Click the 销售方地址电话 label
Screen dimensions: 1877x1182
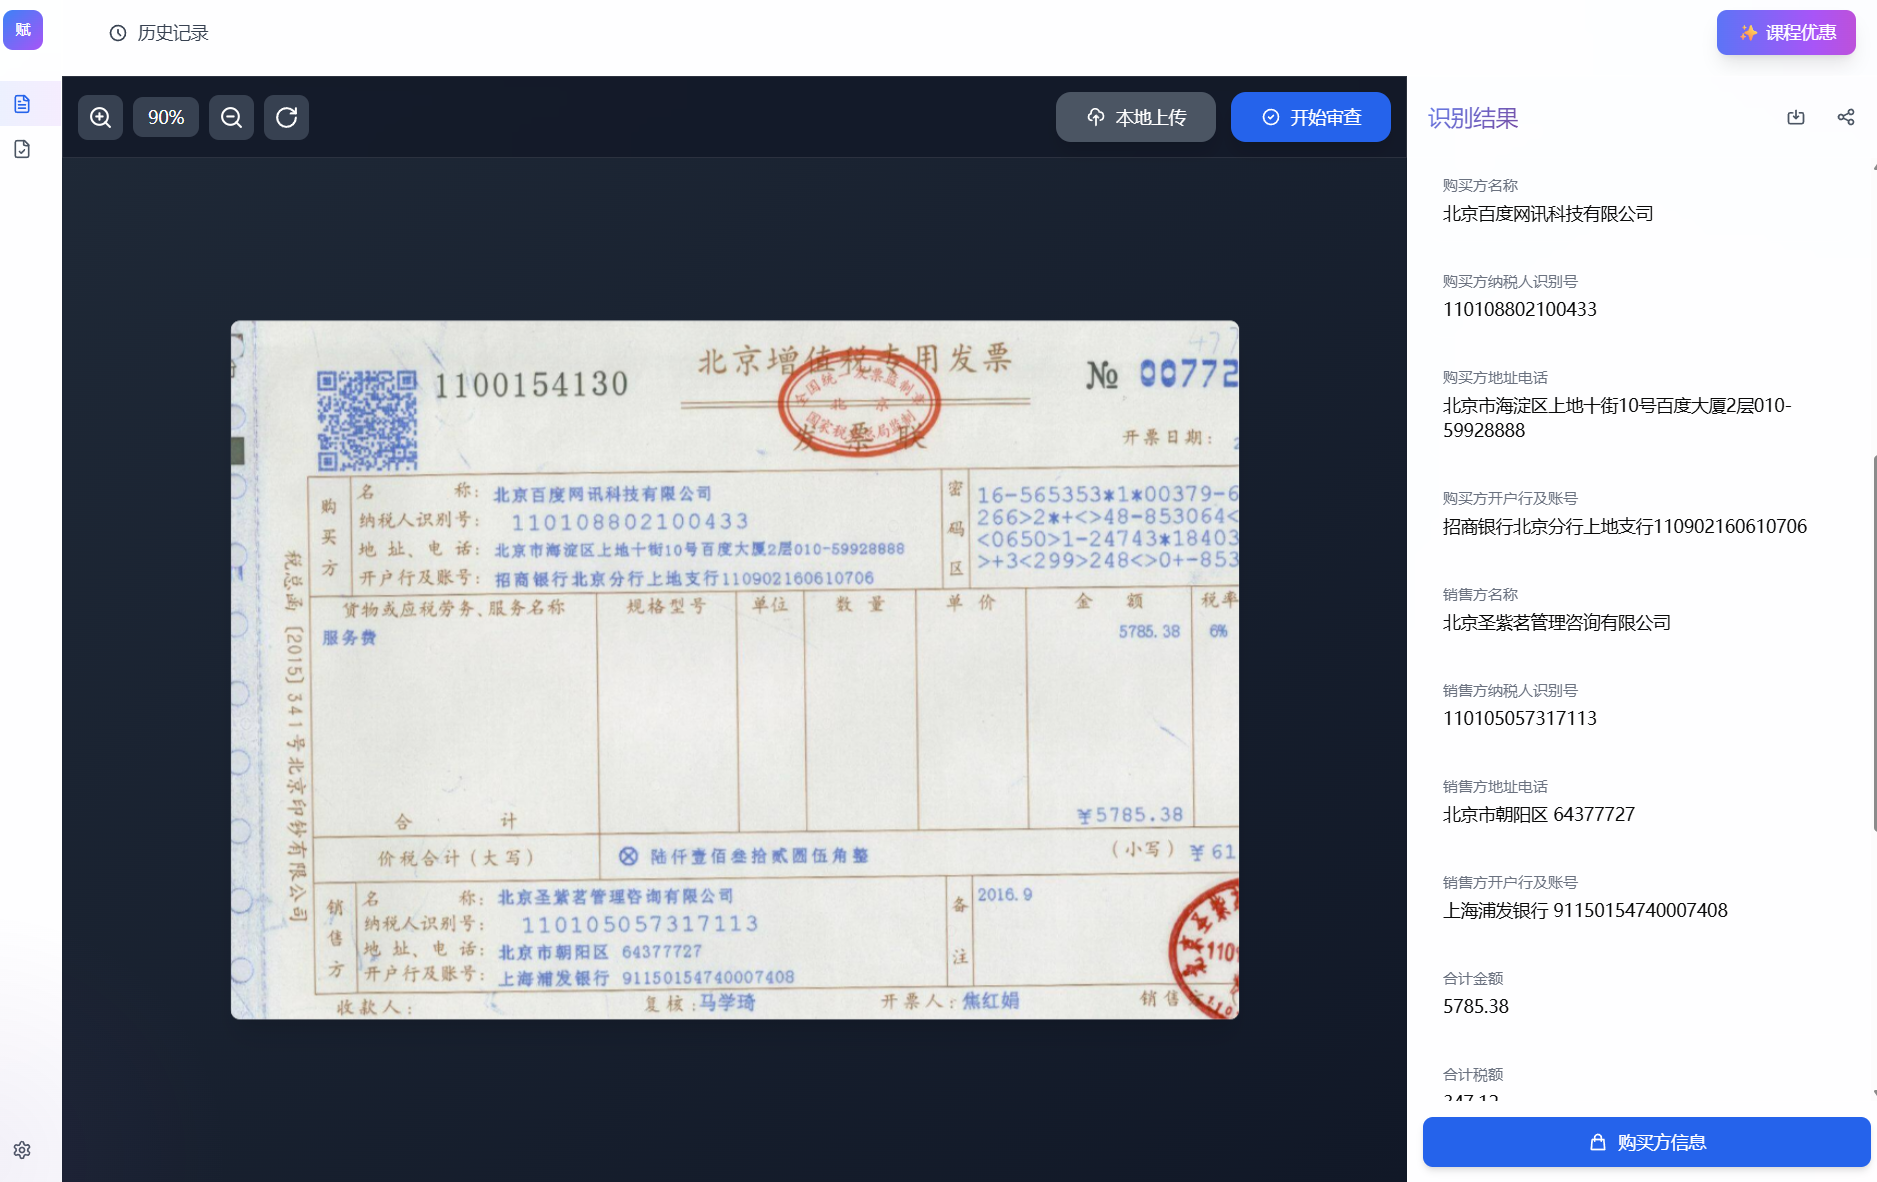pos(1495,787)
